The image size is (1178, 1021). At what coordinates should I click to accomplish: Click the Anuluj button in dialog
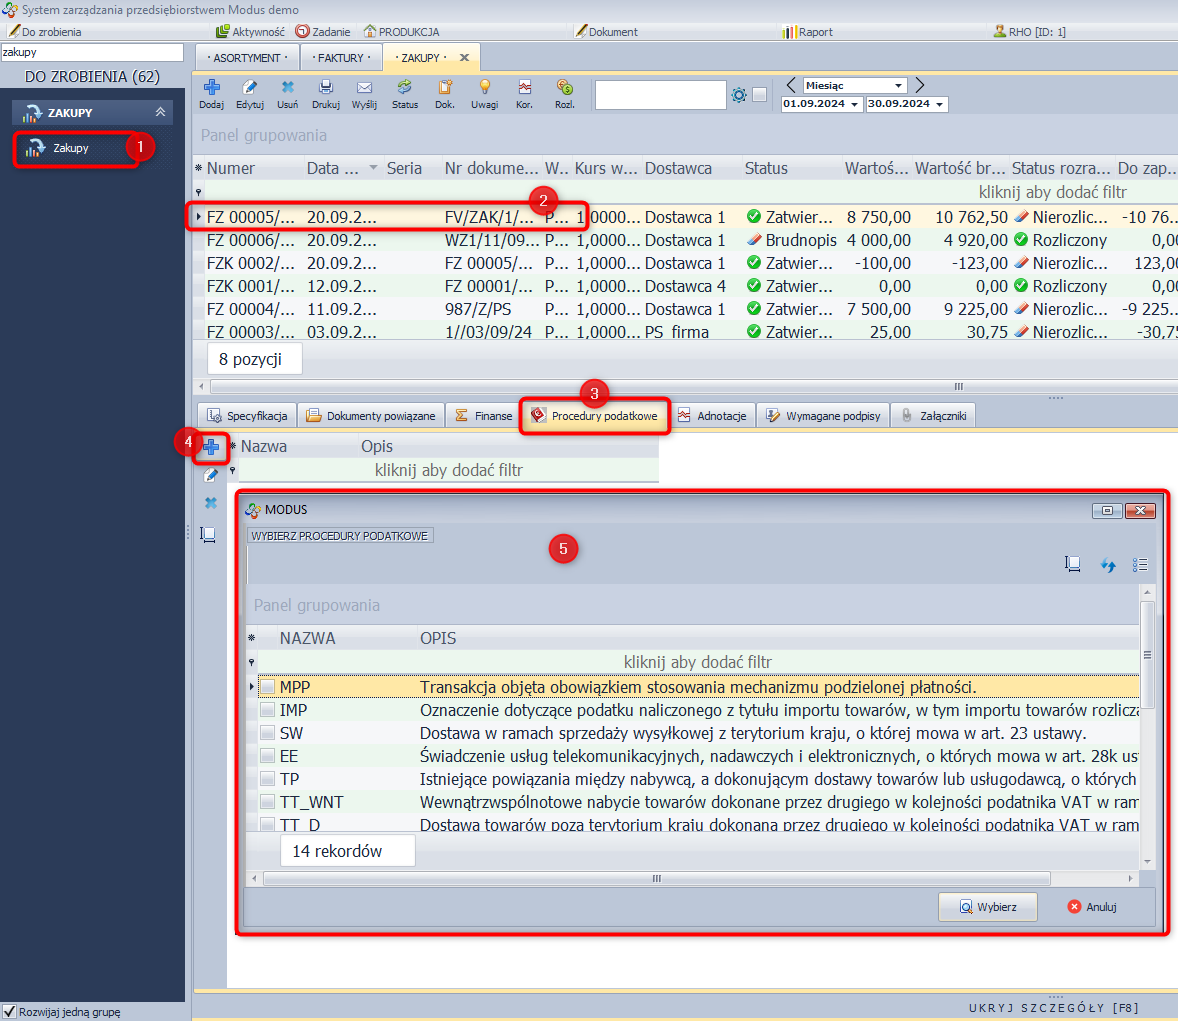[x=1092, y=907]
